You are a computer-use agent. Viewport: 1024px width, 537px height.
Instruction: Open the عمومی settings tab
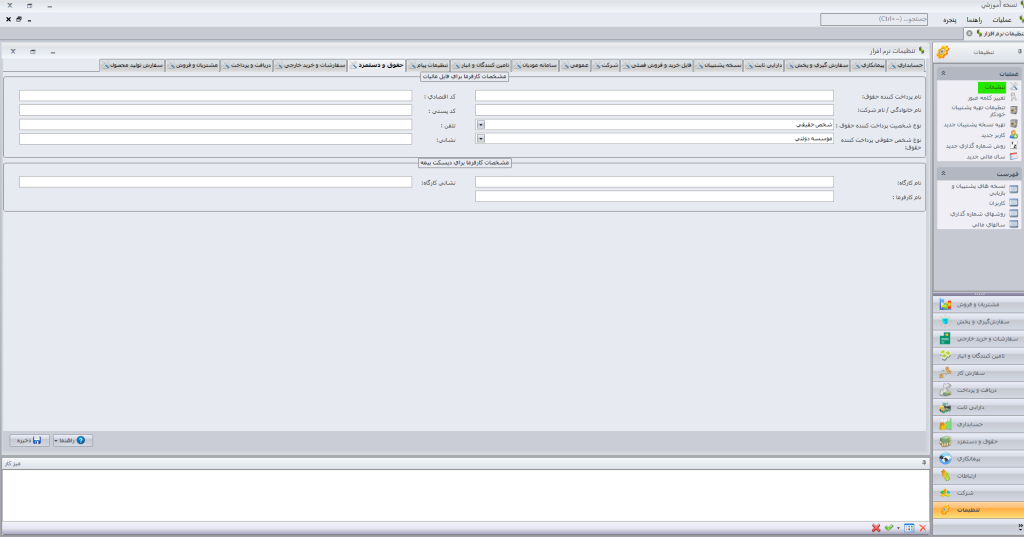tap(575, 65)
